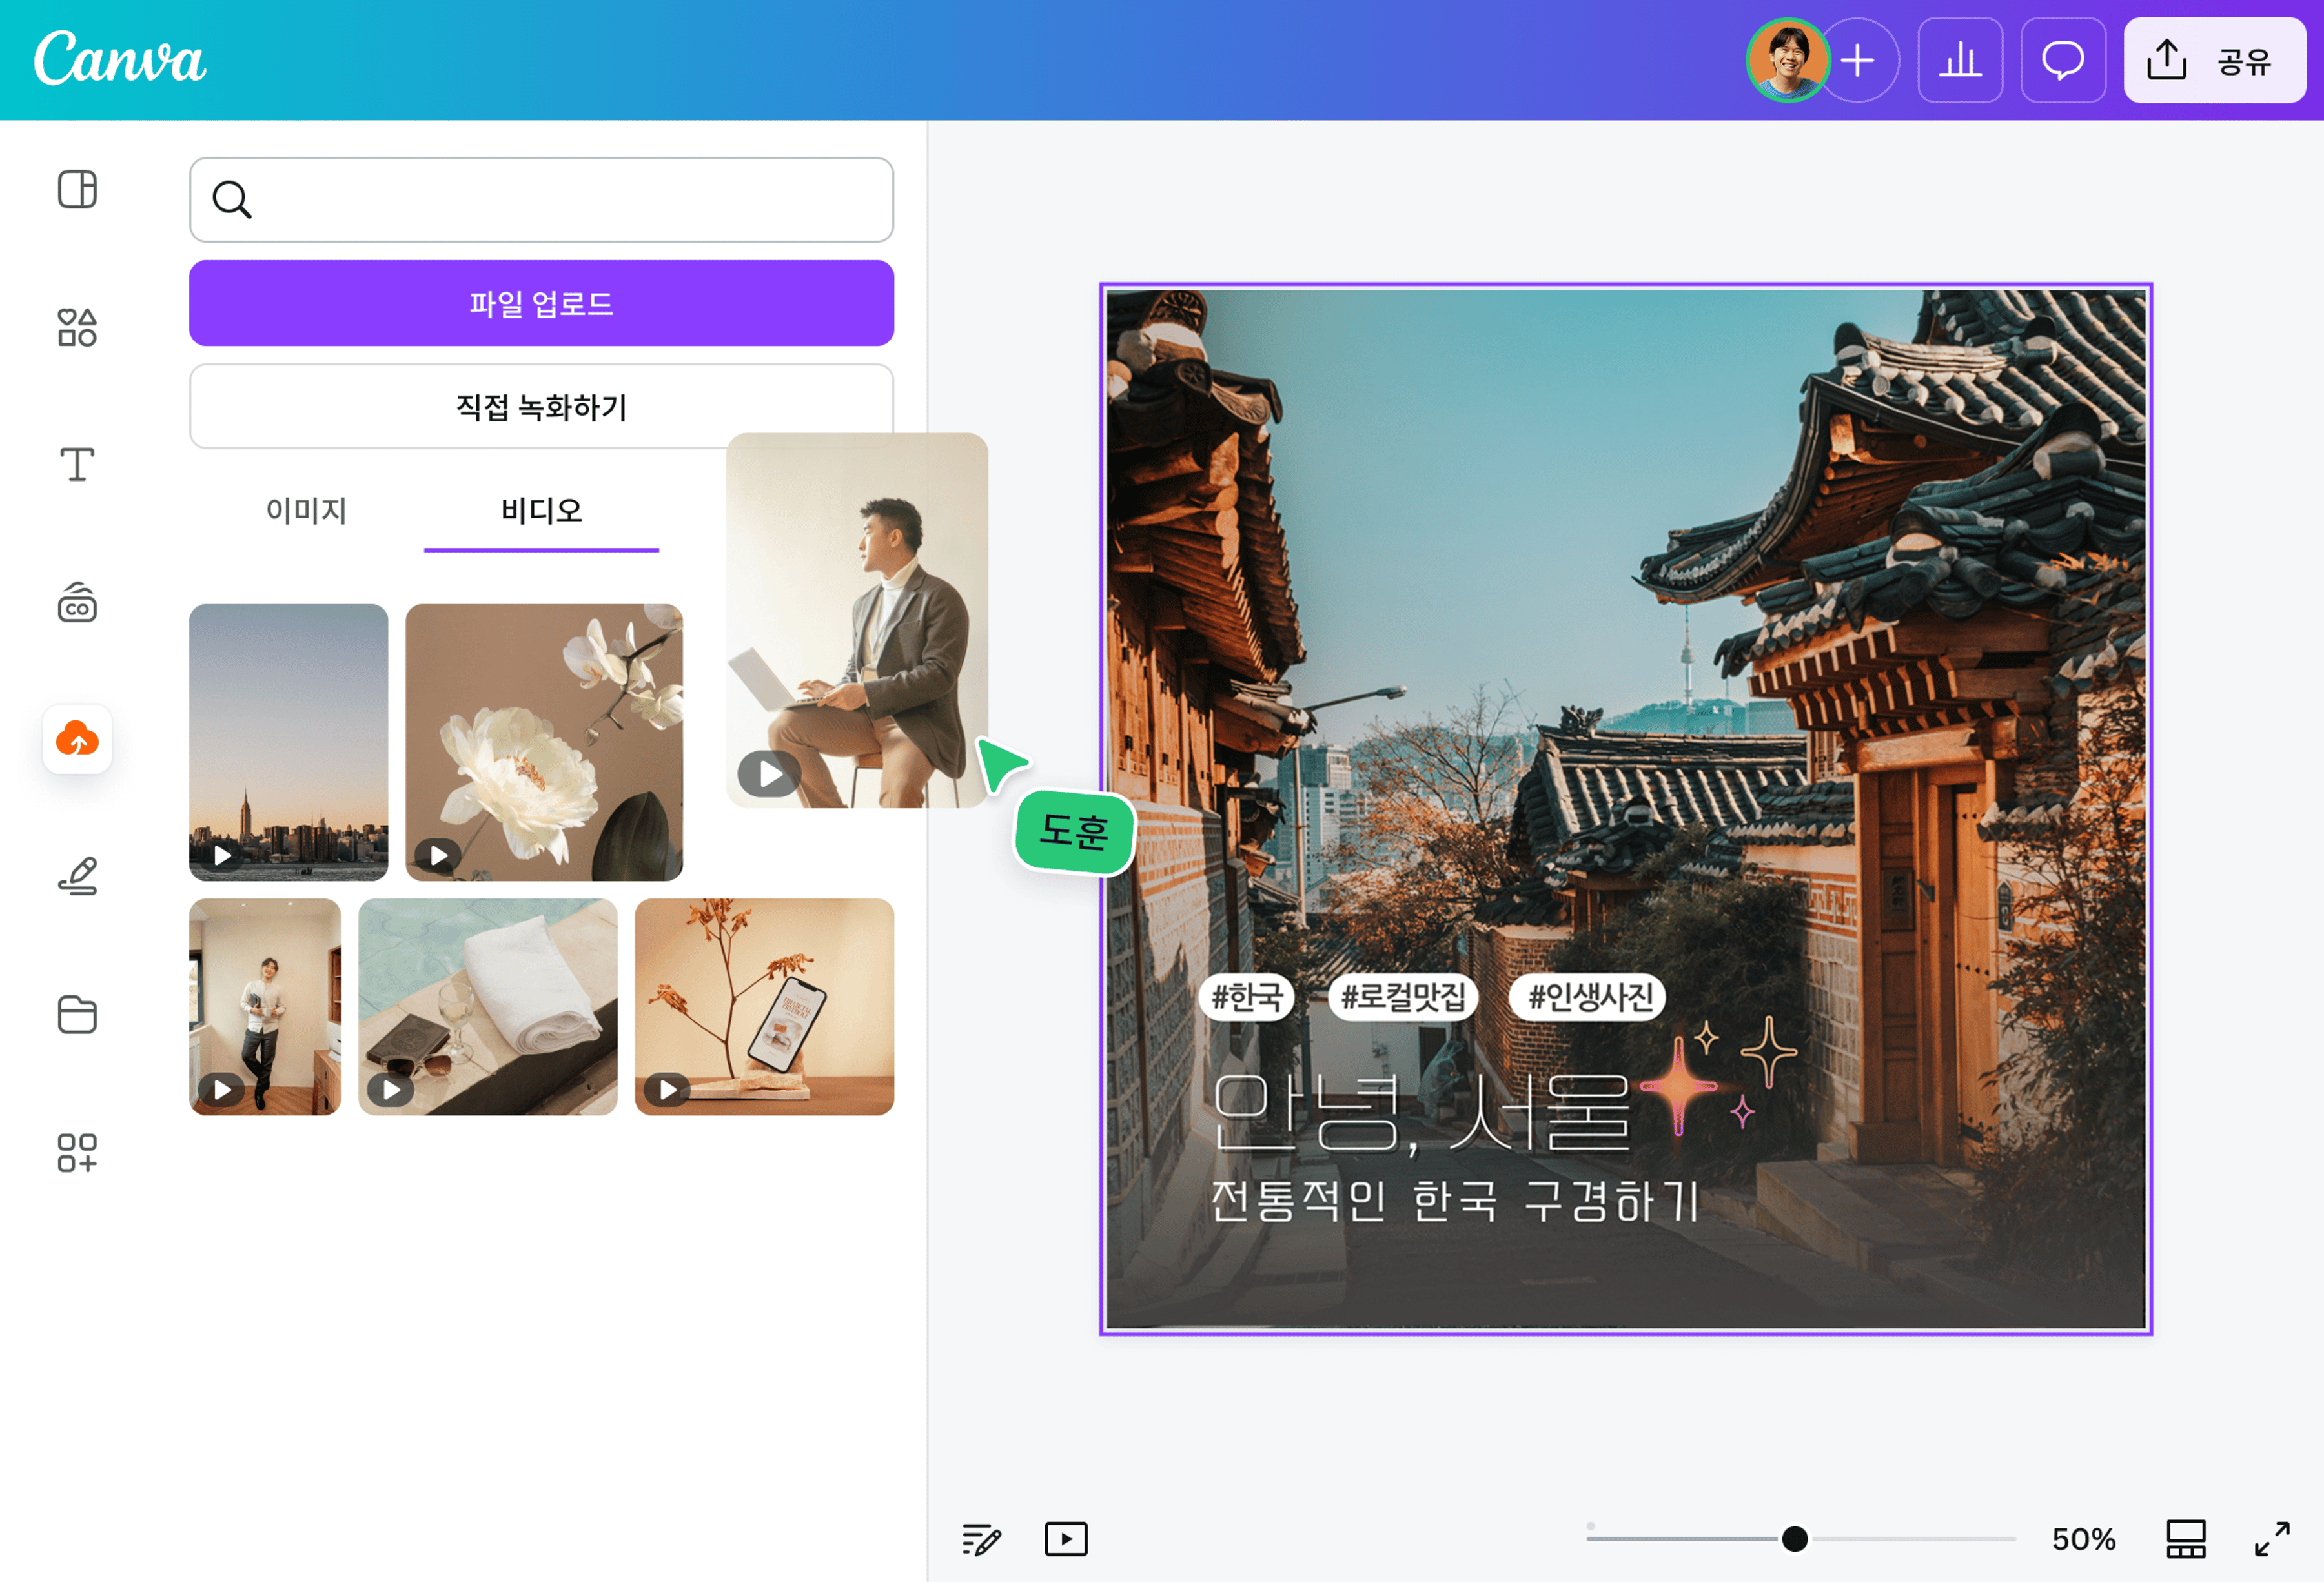
Task: Play the city skyline video
Action: tap(222, 855)
